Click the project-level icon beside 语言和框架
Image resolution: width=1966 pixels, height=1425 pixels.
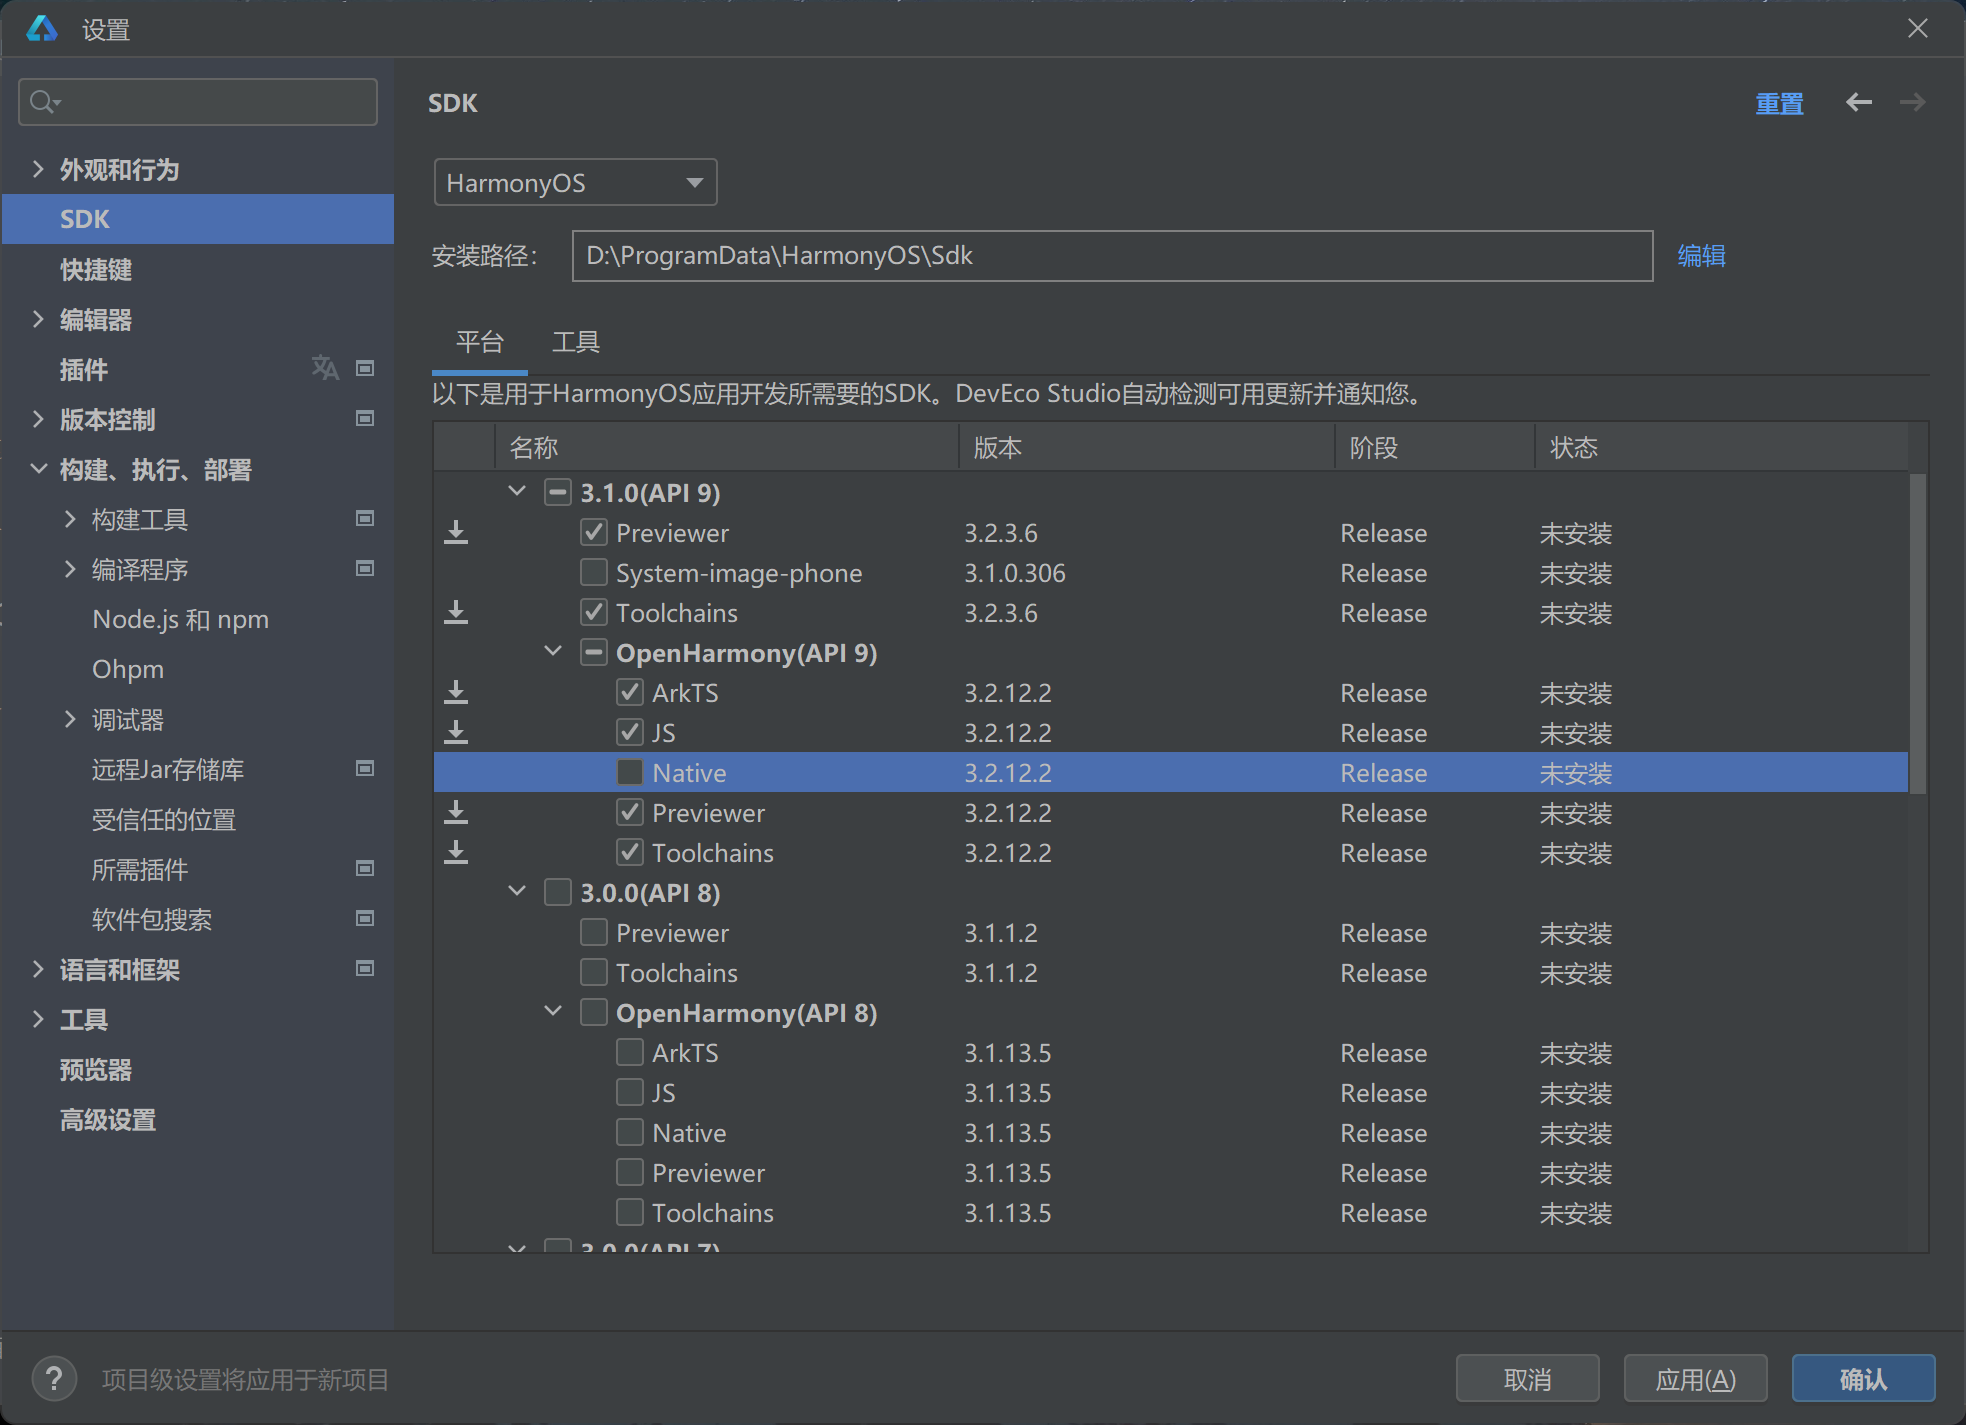365,968
